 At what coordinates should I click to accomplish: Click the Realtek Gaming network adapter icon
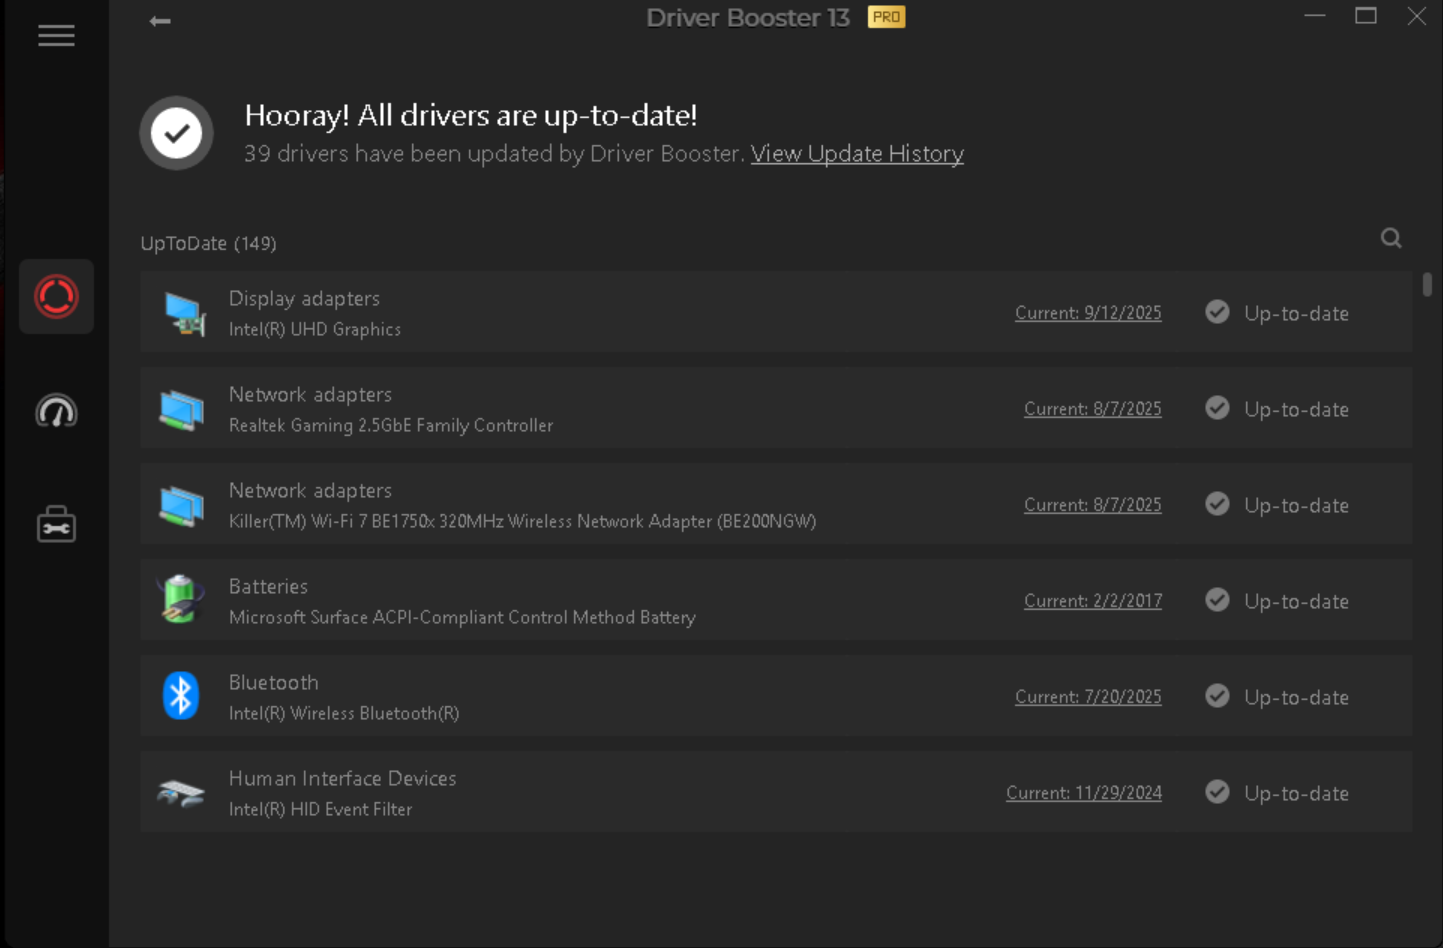[x=181, y=410]
